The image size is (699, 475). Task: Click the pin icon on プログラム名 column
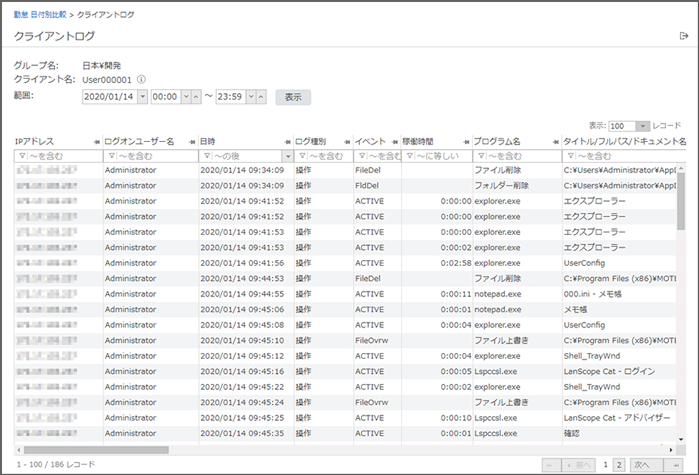pos(555,142)
